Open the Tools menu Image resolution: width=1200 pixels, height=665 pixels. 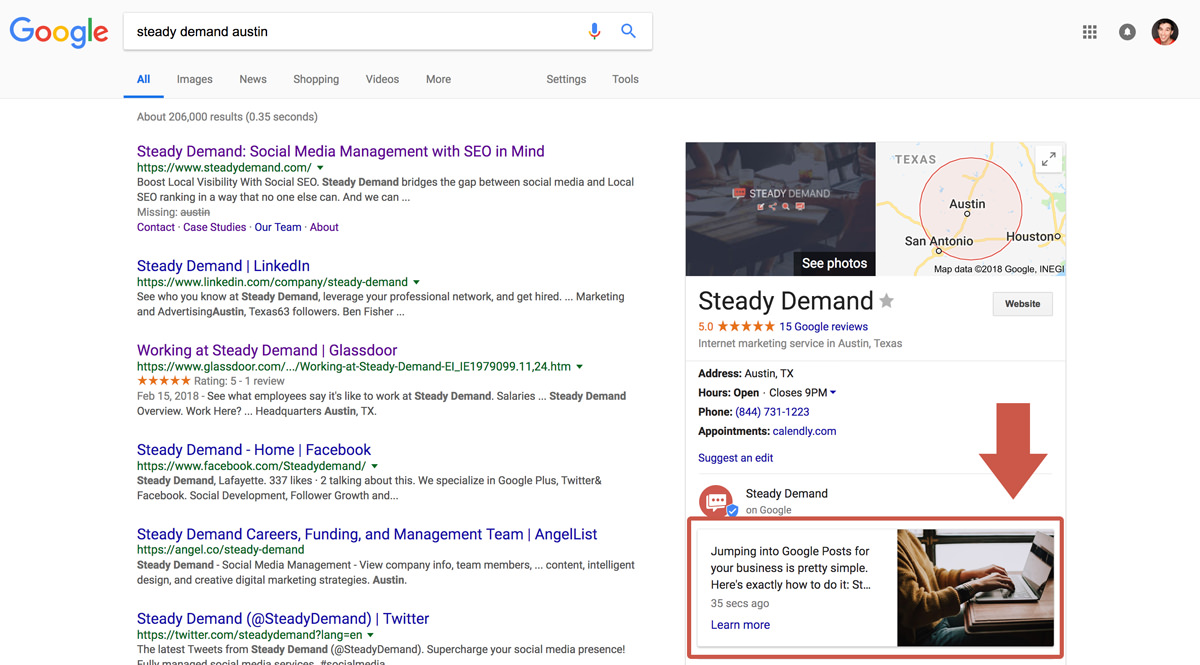pyautogui.click(x=625, y=79)
